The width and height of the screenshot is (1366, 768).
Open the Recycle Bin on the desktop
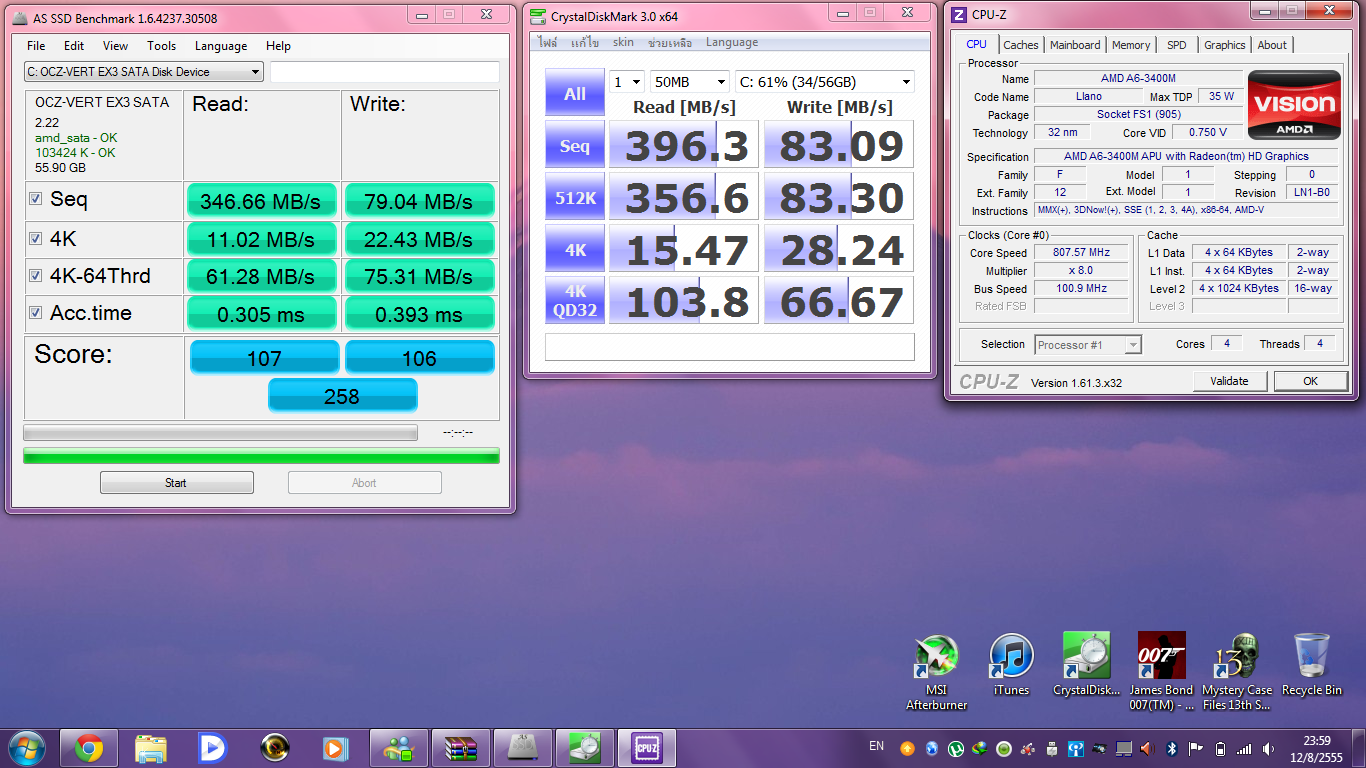click(x=1312, y=665)
